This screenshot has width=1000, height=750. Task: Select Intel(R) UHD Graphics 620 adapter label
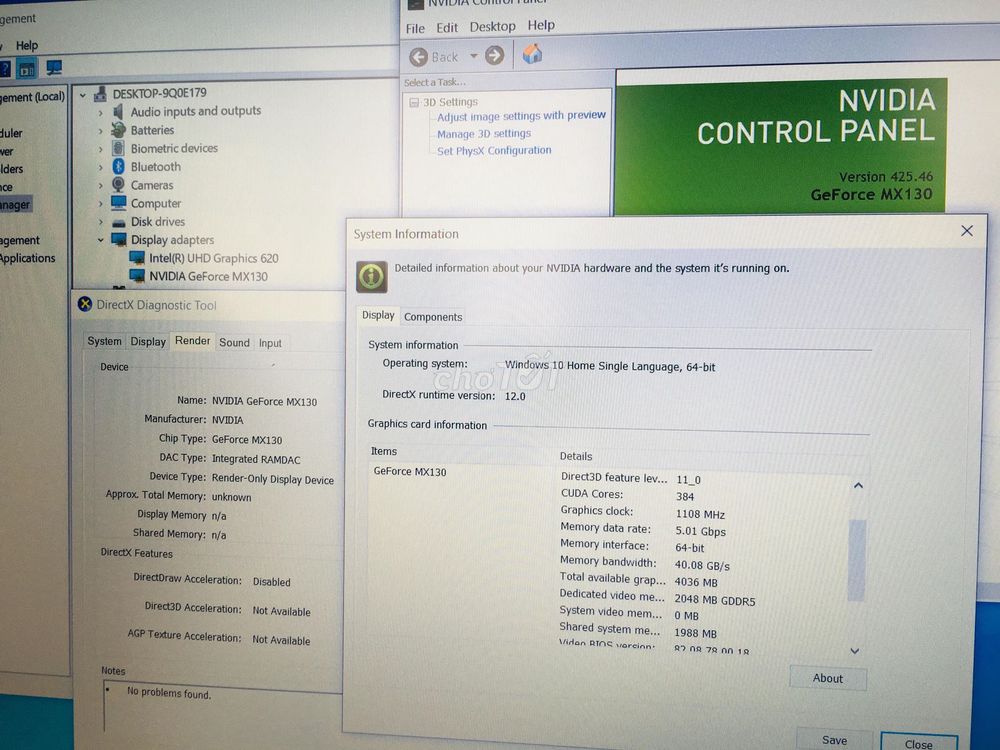click(214, 258)
